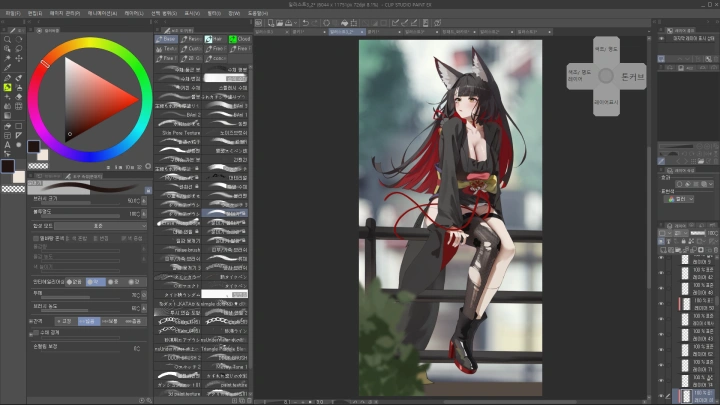Set anti-aliasing to 없음 (none)
Image resolution: width=720 pixels, height=405 pixels.
74,282
